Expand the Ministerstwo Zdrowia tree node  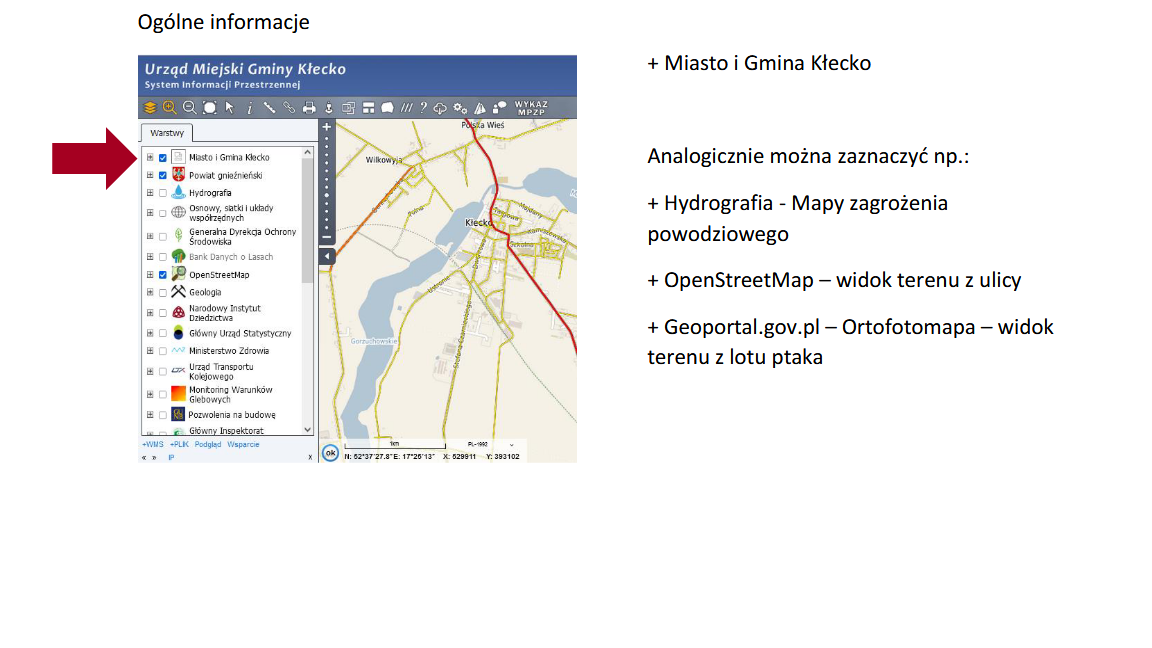coord(150,350)
